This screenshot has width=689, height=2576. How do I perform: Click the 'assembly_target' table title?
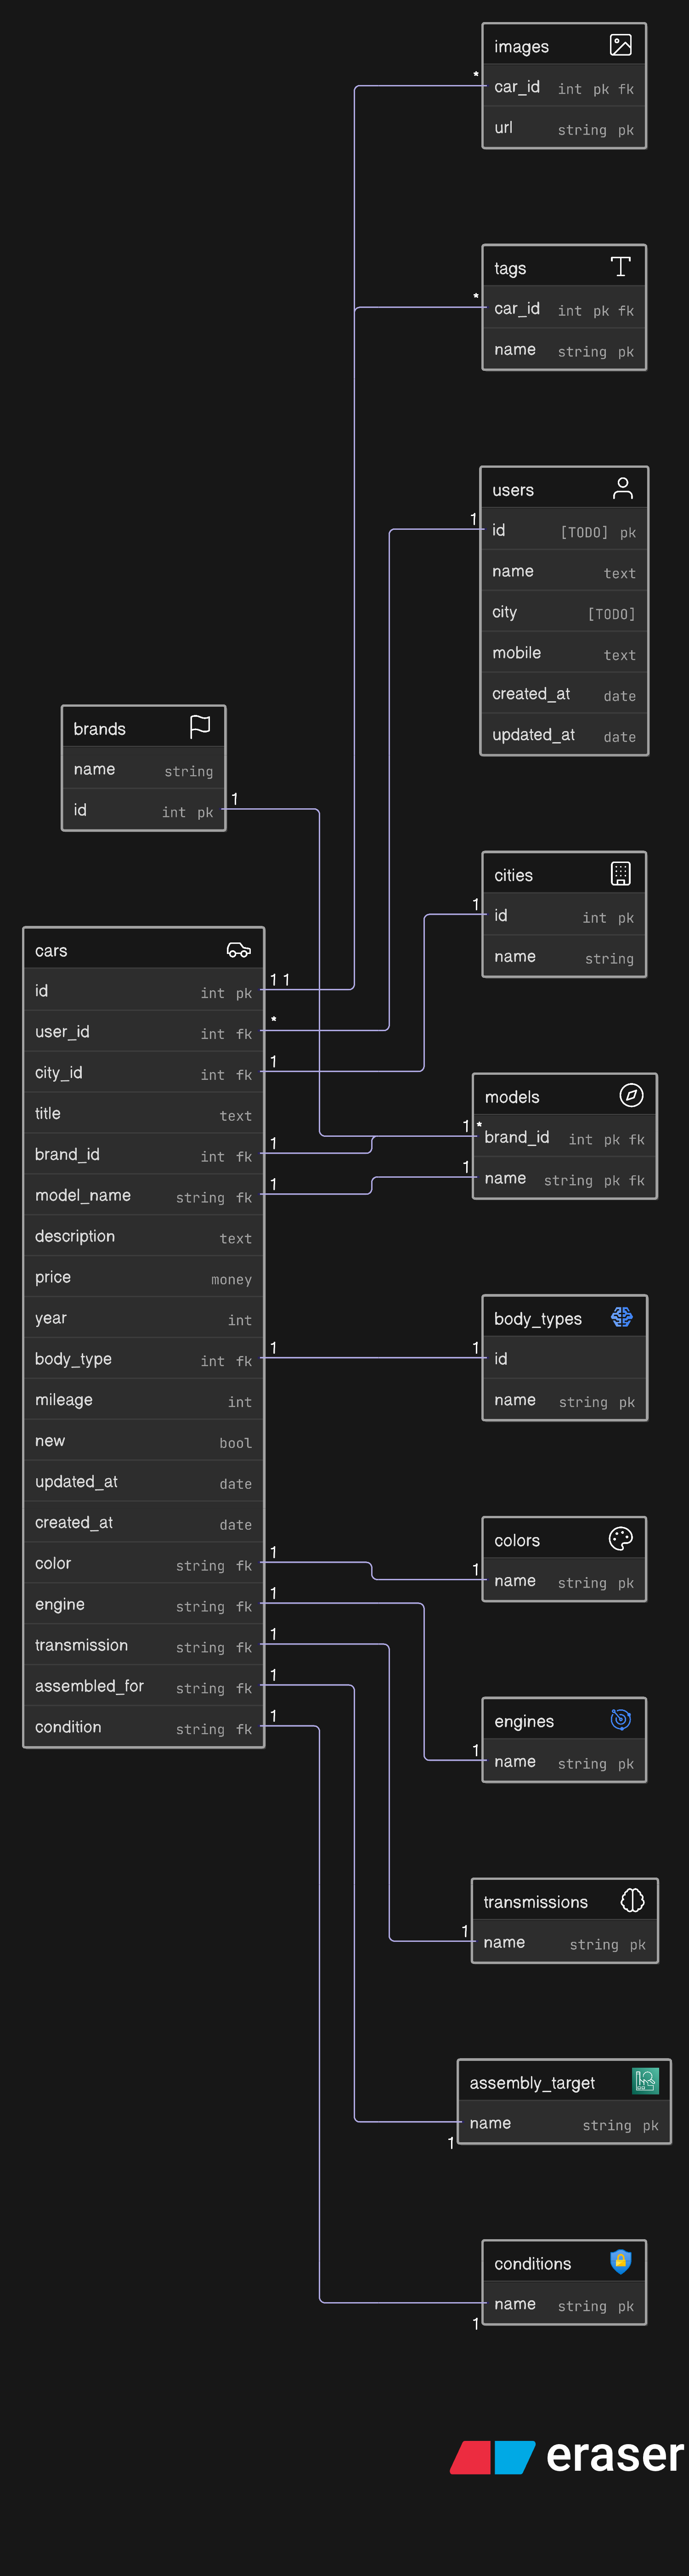[x=532, y=2083]
